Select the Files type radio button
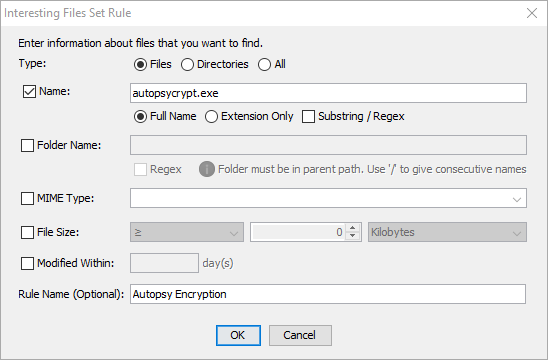The width and height of the screenshot is (548, 360). (x=140, y=65)
